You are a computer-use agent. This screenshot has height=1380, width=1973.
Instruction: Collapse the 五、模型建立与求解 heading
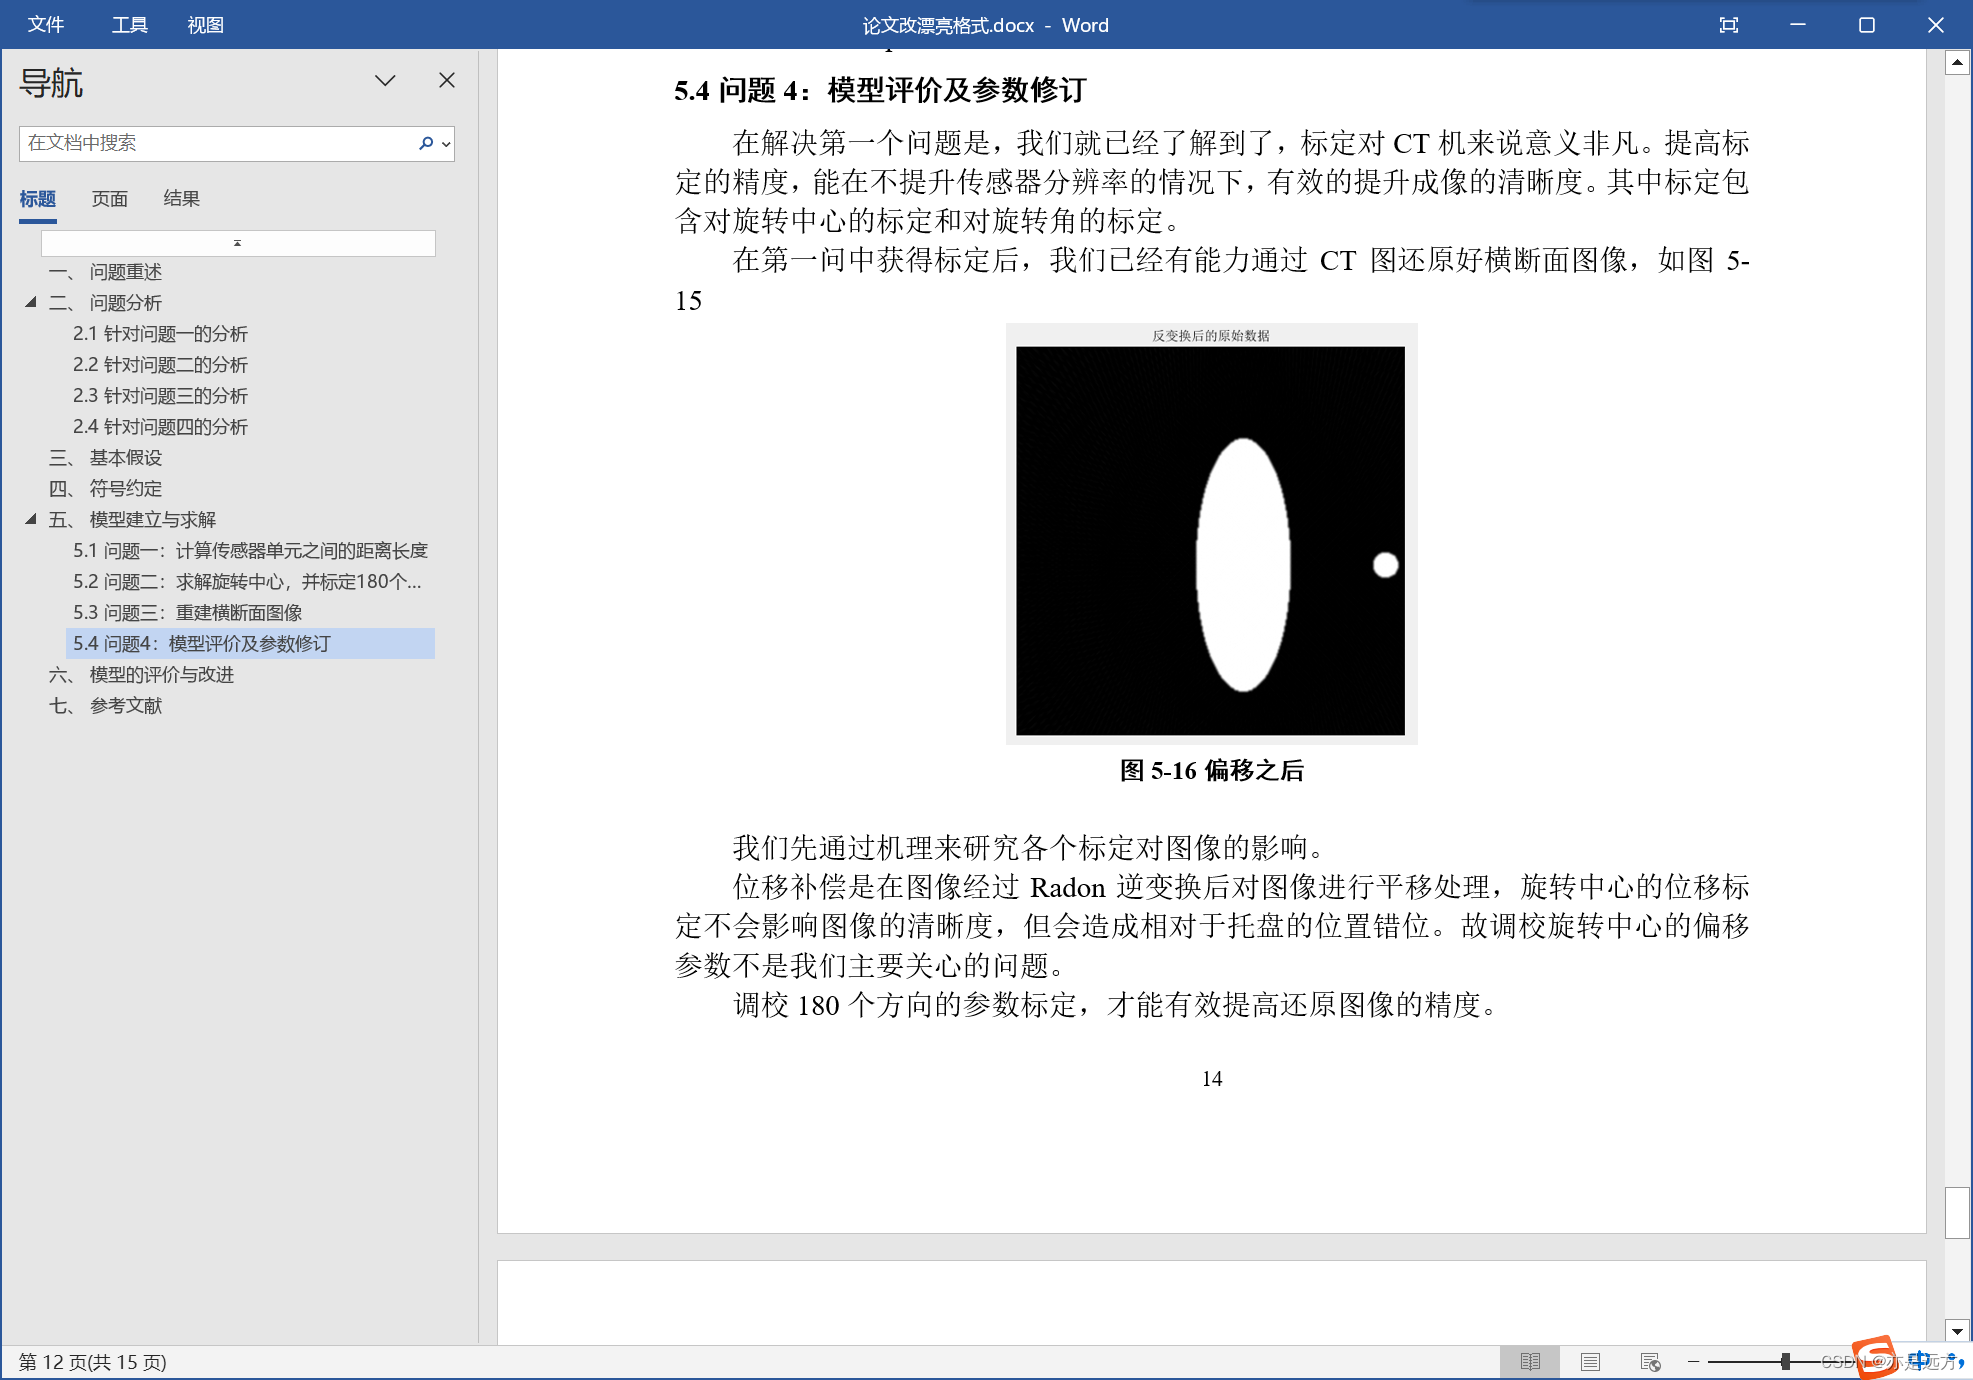(31, 519)
